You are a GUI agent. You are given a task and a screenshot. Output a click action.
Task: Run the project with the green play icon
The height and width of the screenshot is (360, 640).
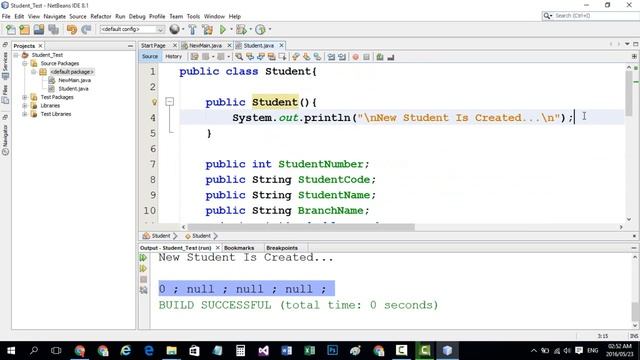coord(222,29)
